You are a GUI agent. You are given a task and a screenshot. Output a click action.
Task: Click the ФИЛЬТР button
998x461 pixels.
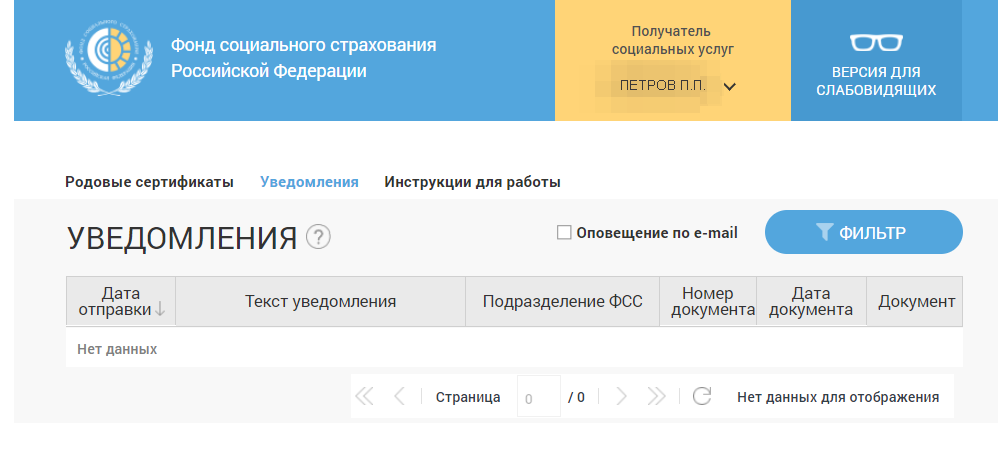863,232
